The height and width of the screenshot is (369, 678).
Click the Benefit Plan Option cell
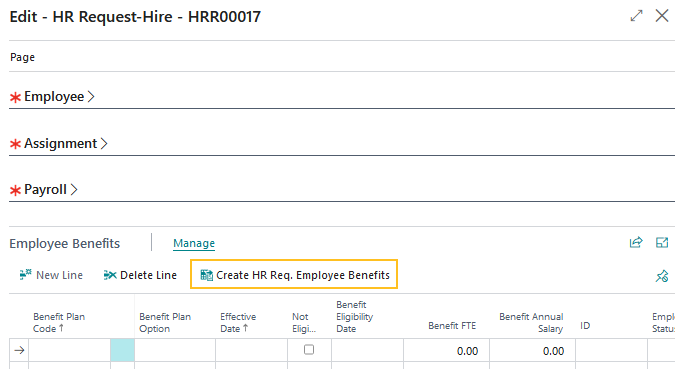pos(175,350)
